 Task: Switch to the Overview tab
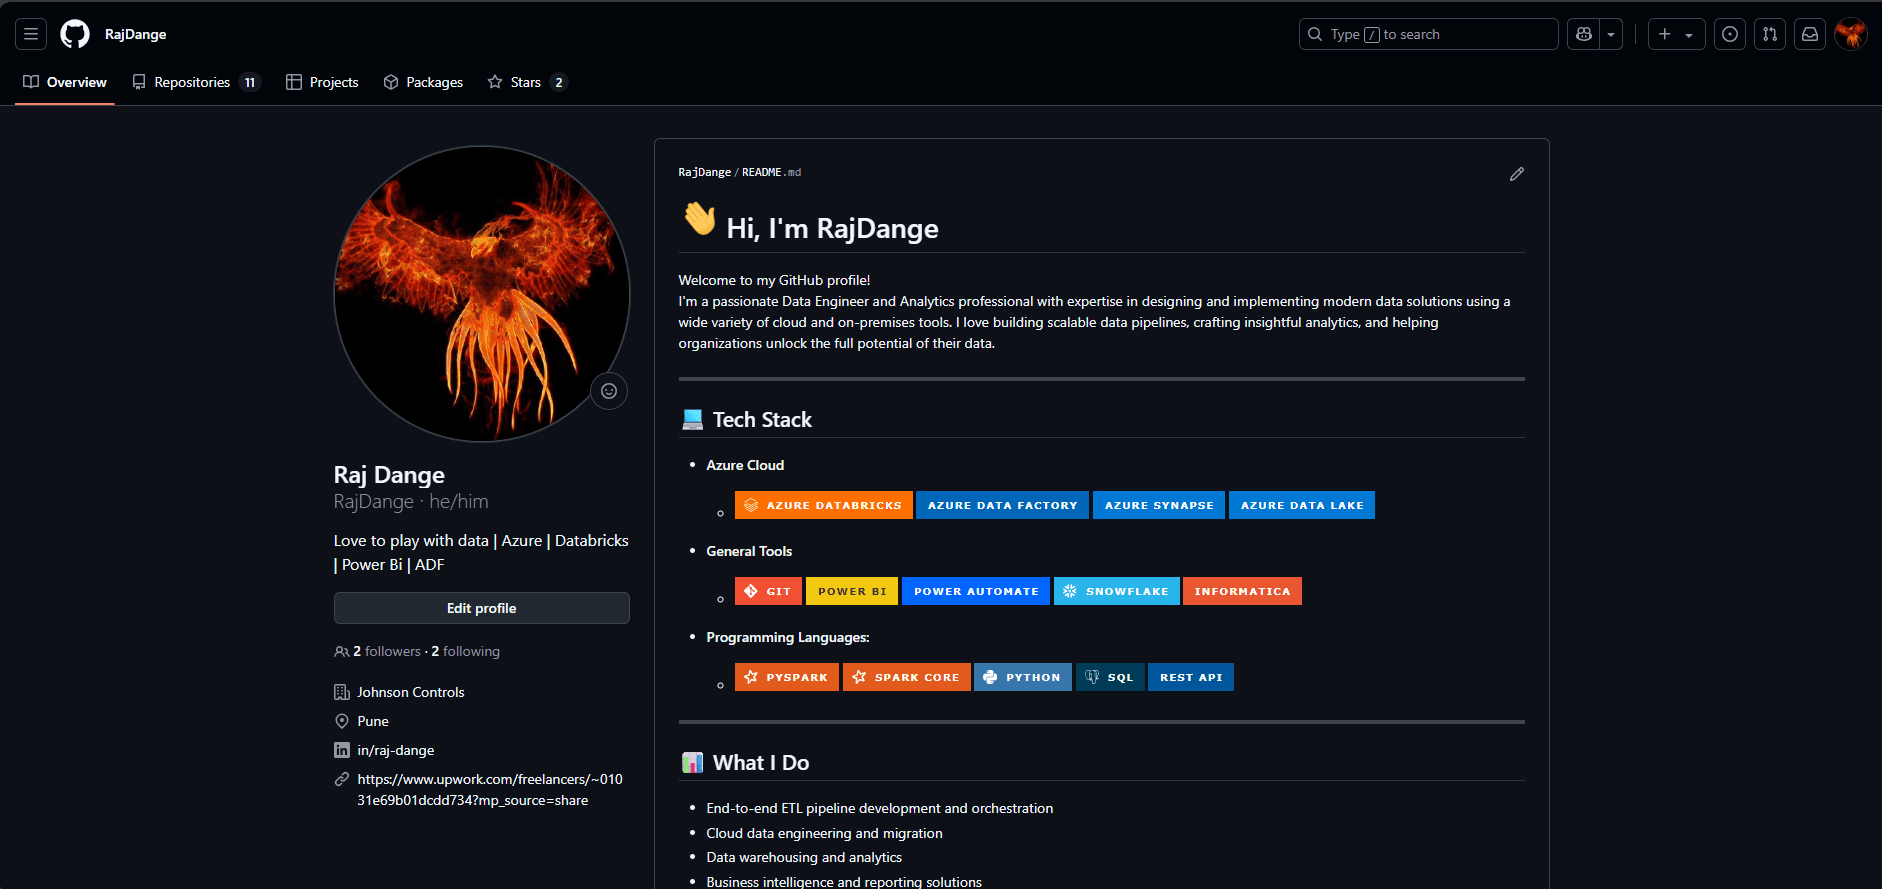[65, 82]
